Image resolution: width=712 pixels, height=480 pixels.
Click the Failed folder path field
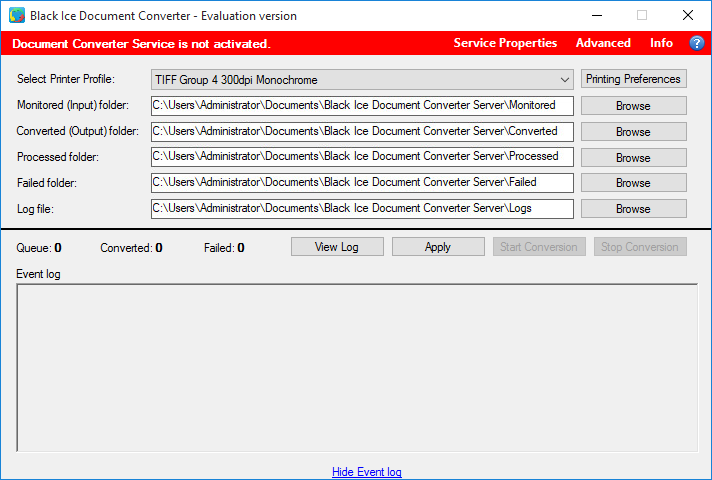(362, 183)
